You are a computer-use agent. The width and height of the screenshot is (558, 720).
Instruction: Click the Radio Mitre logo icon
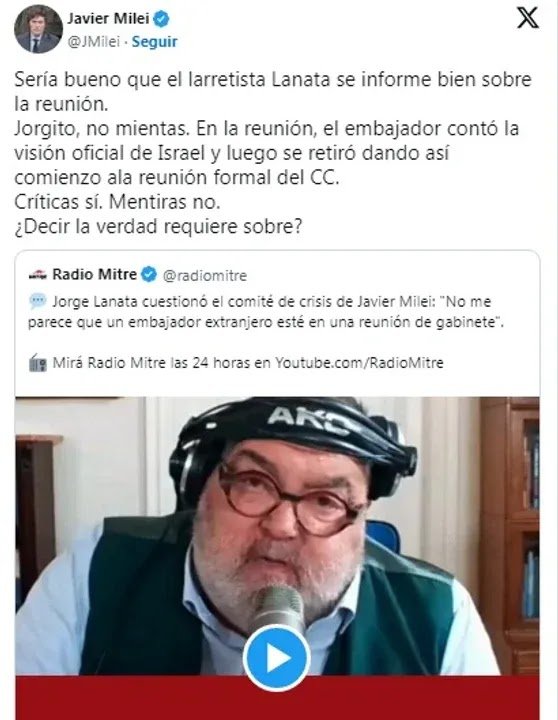click(38, 275)
